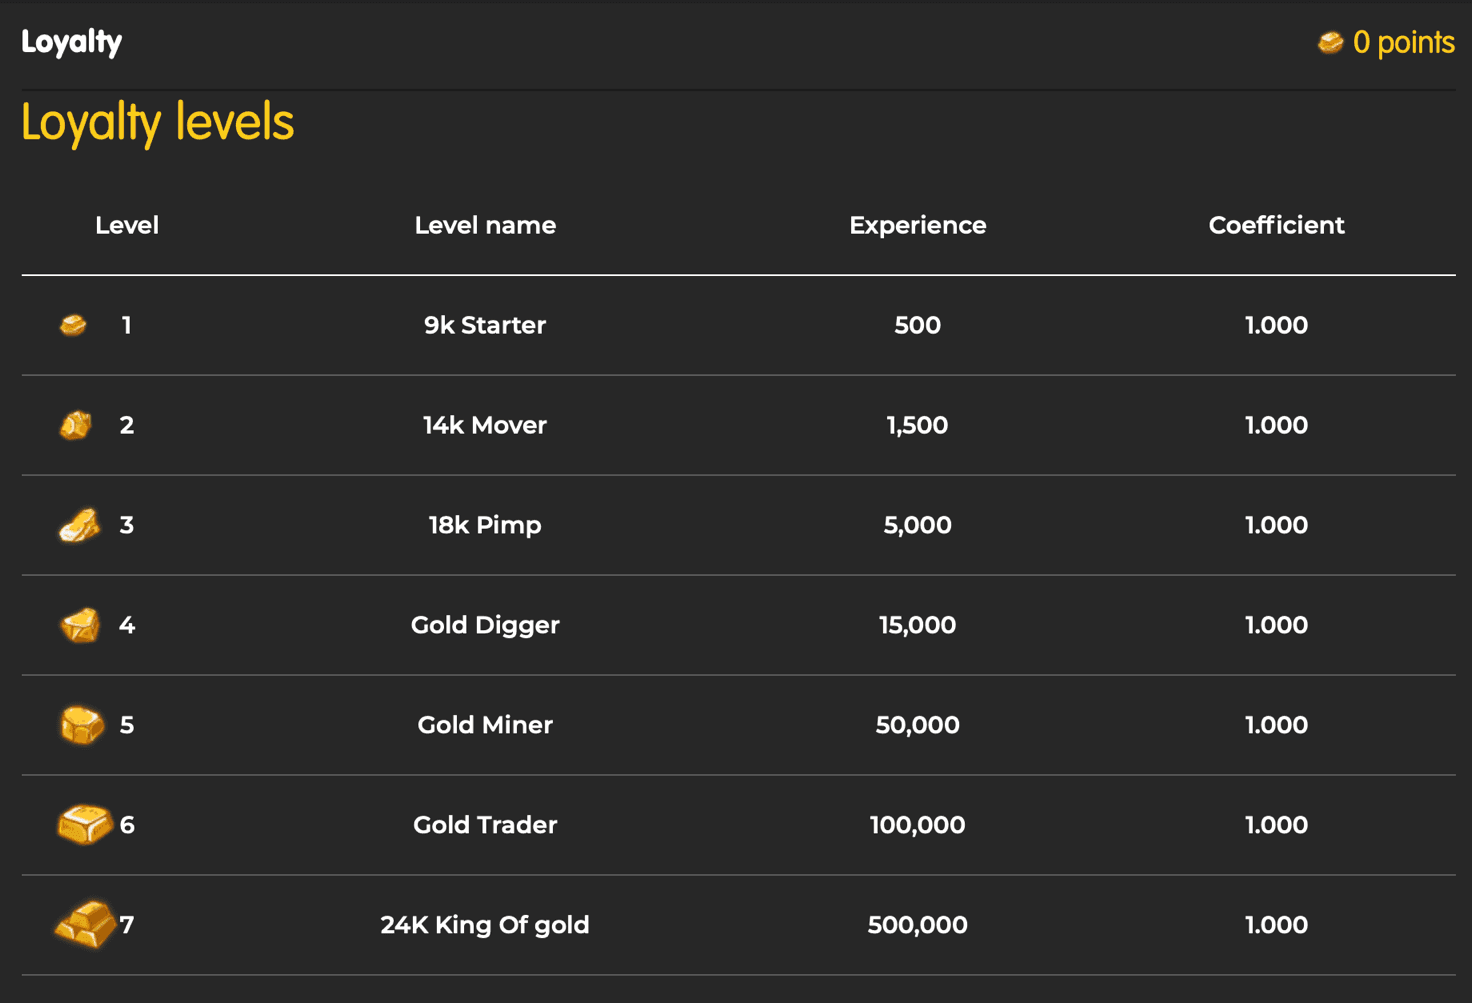The image size is (1472, 1003).
Task: Click the 18k Pimp level name
Action: (485, 525)
